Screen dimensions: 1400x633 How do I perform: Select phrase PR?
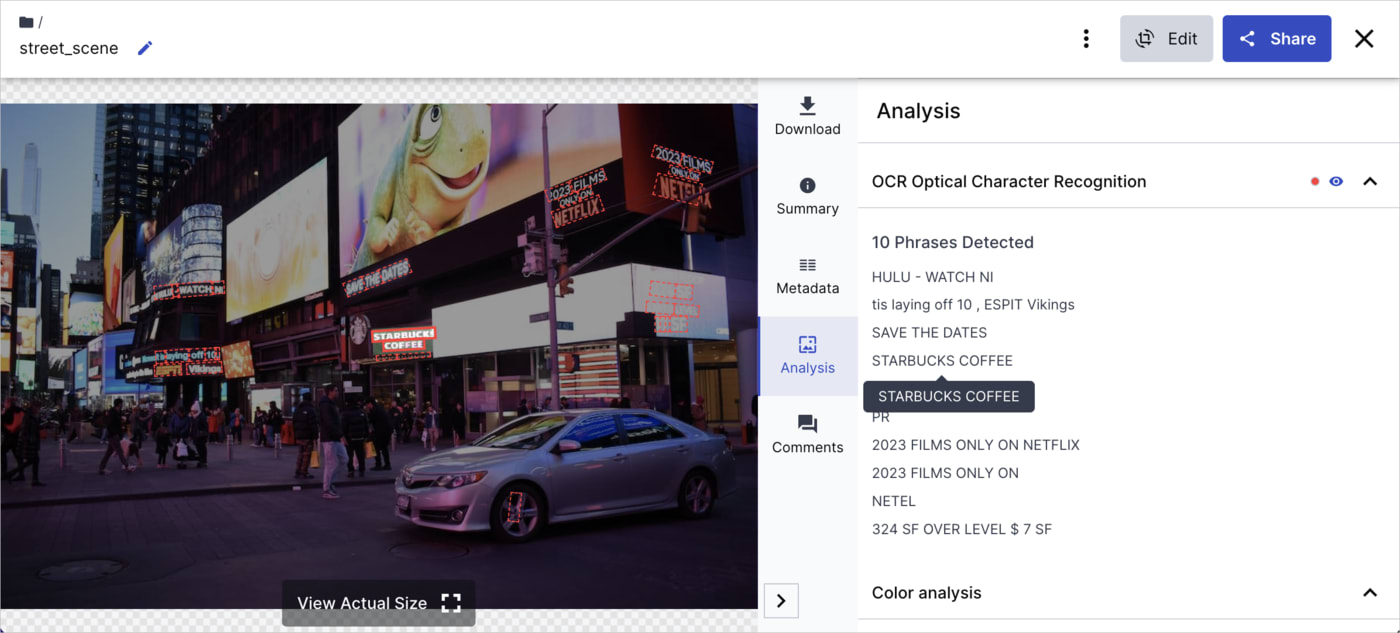pyautogui.click(x=881, y=417)
